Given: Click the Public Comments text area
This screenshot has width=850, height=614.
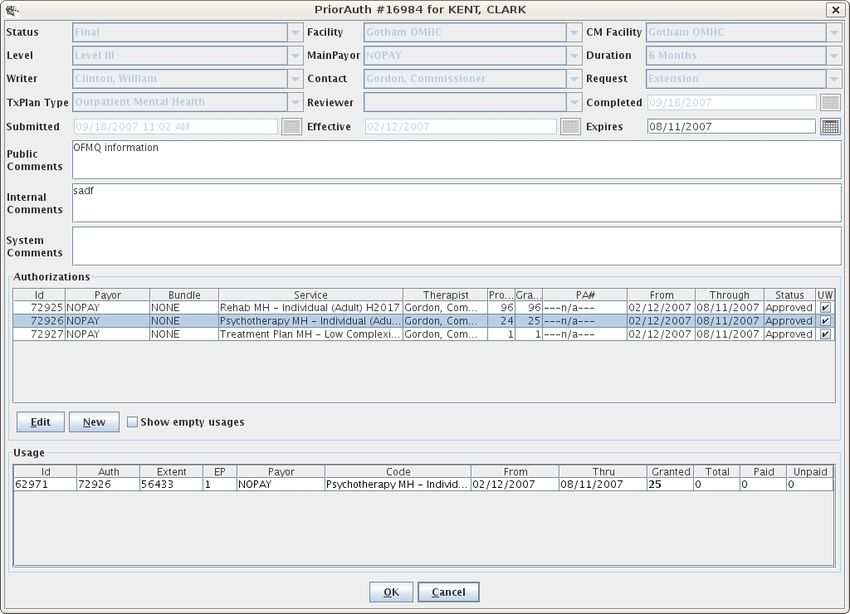Looking at the screenshot, I should coord(456,159).
